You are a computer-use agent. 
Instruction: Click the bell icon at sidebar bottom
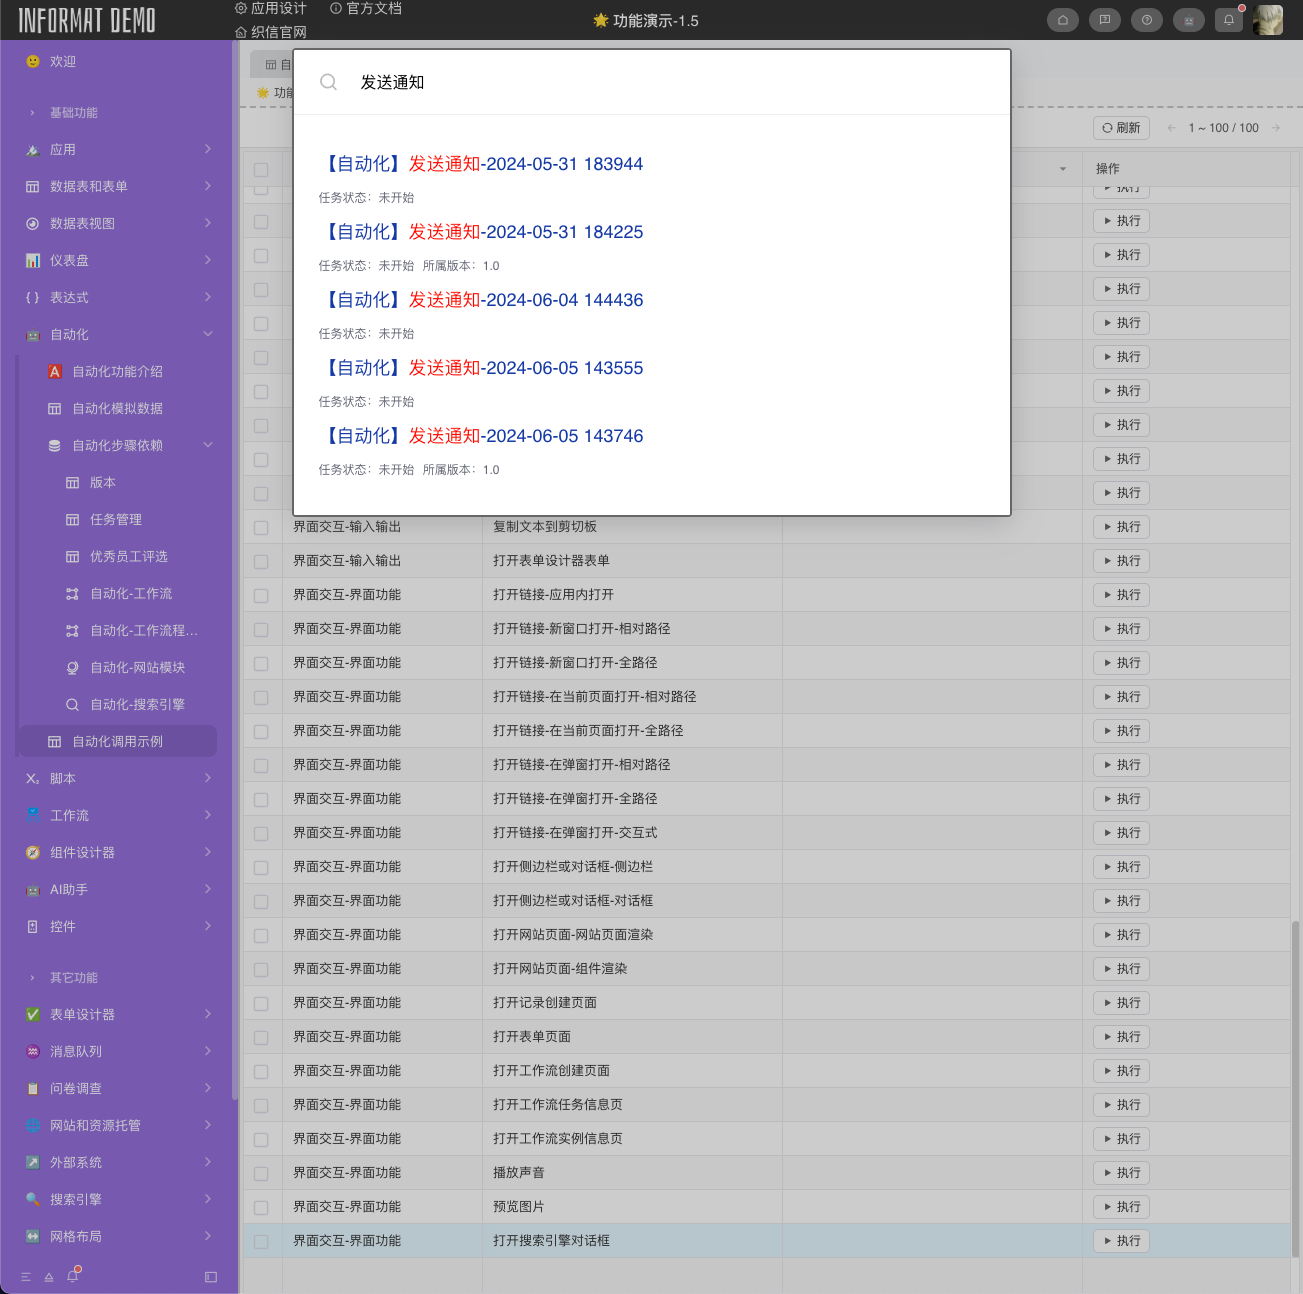[x=72, y=1276]
